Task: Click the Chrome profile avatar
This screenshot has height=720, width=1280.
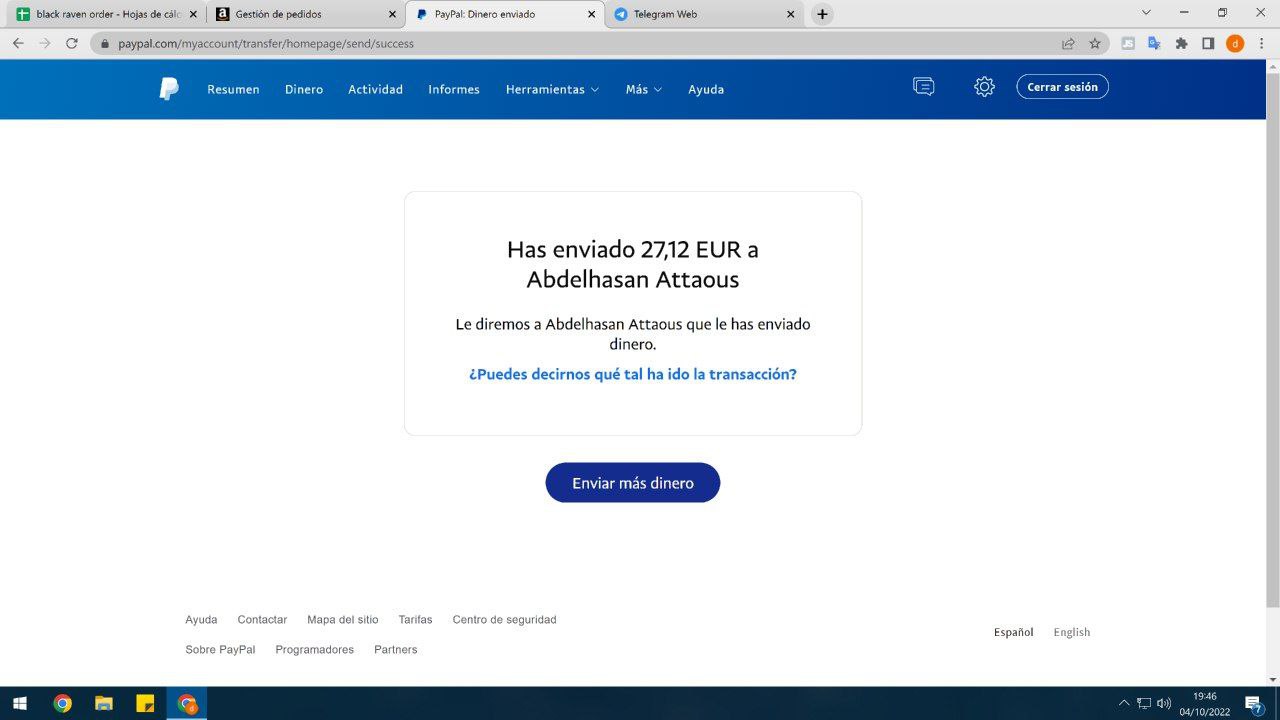Action: (1235, 43)
